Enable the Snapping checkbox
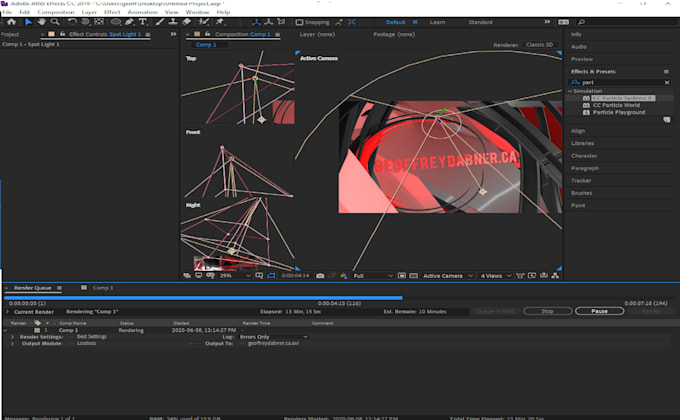680x420 pixels. pos(299,22)
